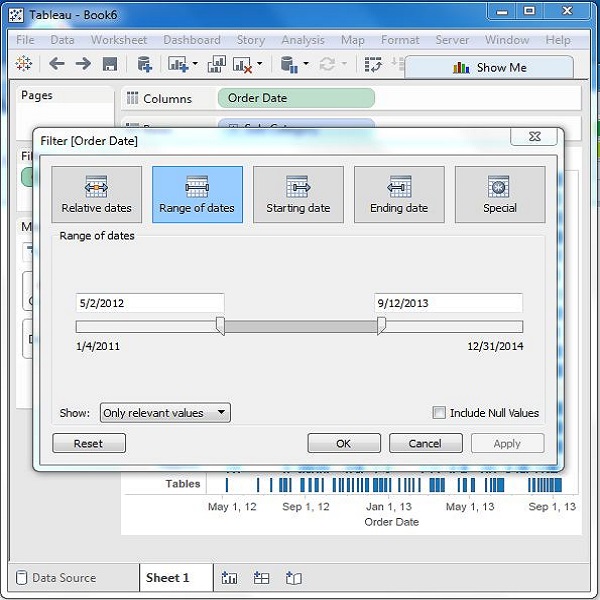The width and height of the screenshot is (600, 600).
Task: Choose the Ending date filter option
Action: [399, 194]
